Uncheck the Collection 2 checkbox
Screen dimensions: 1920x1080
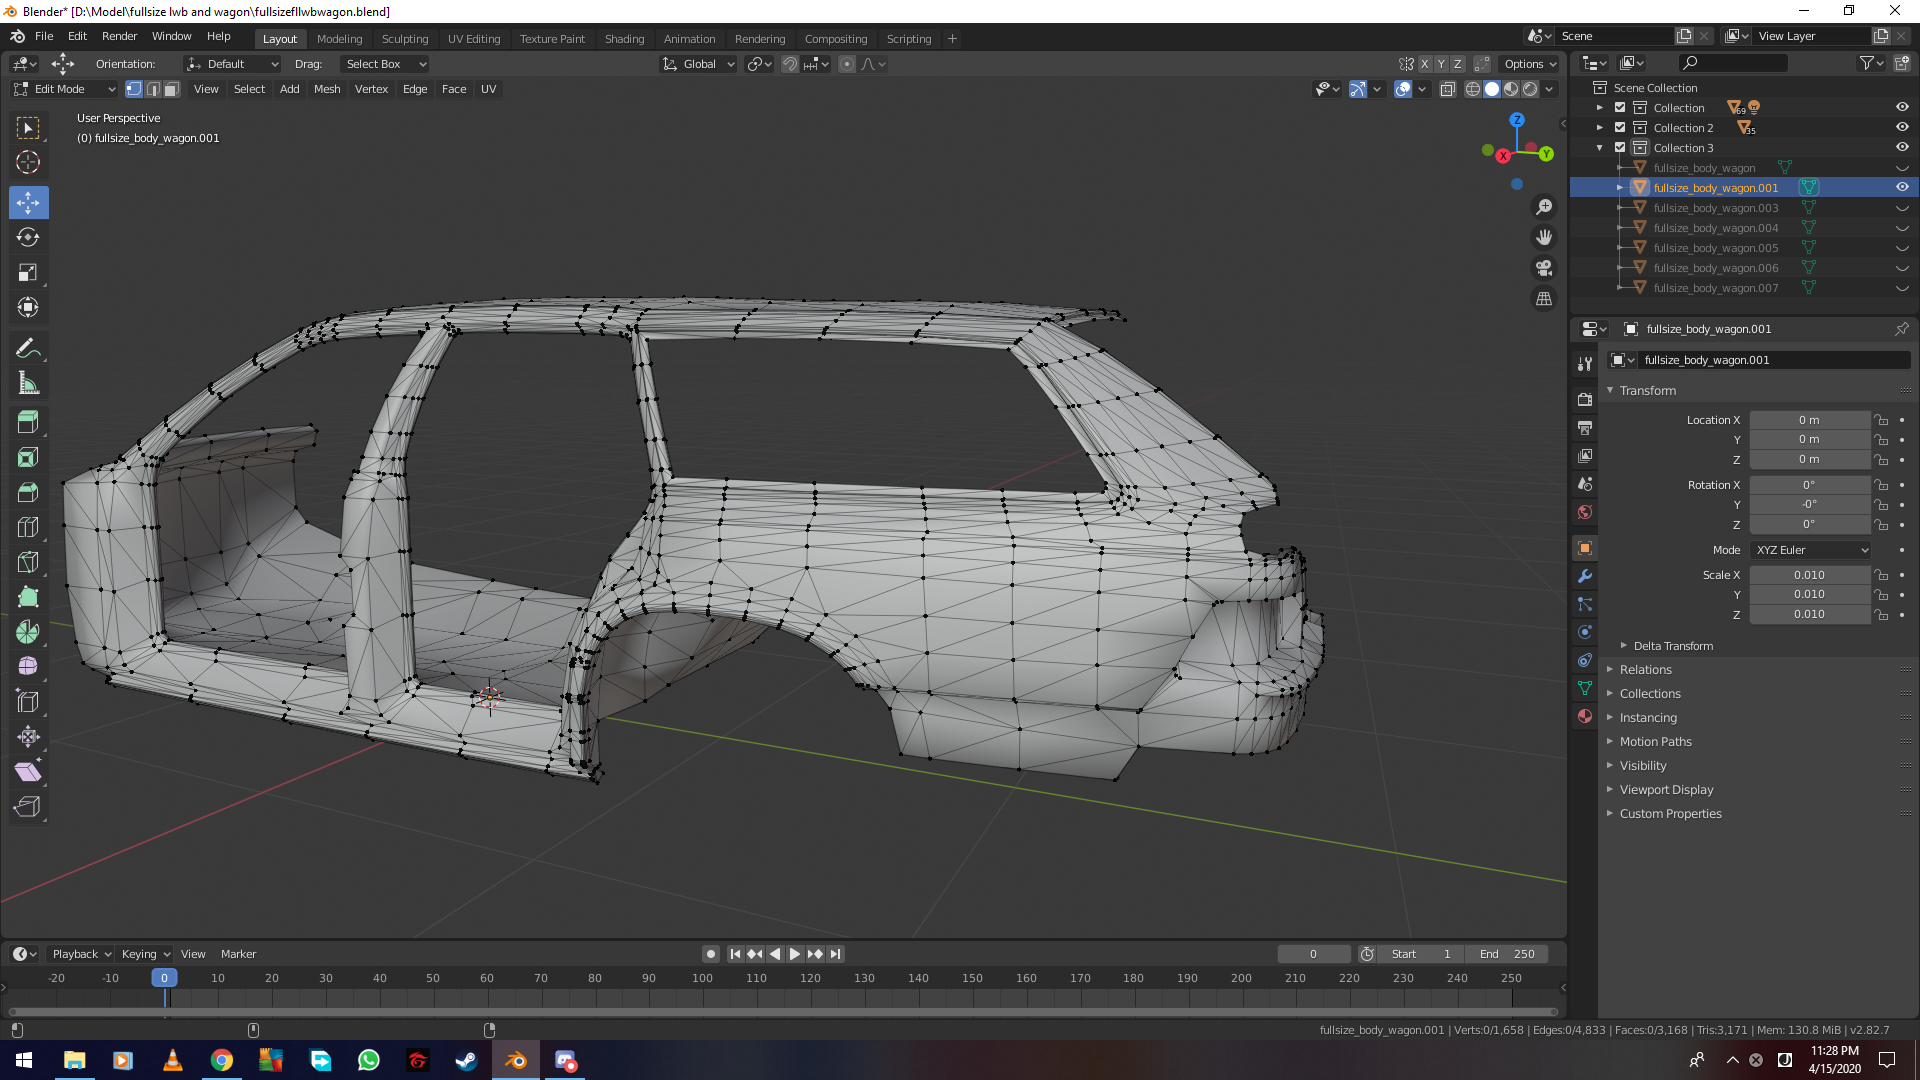point(1620,128)
